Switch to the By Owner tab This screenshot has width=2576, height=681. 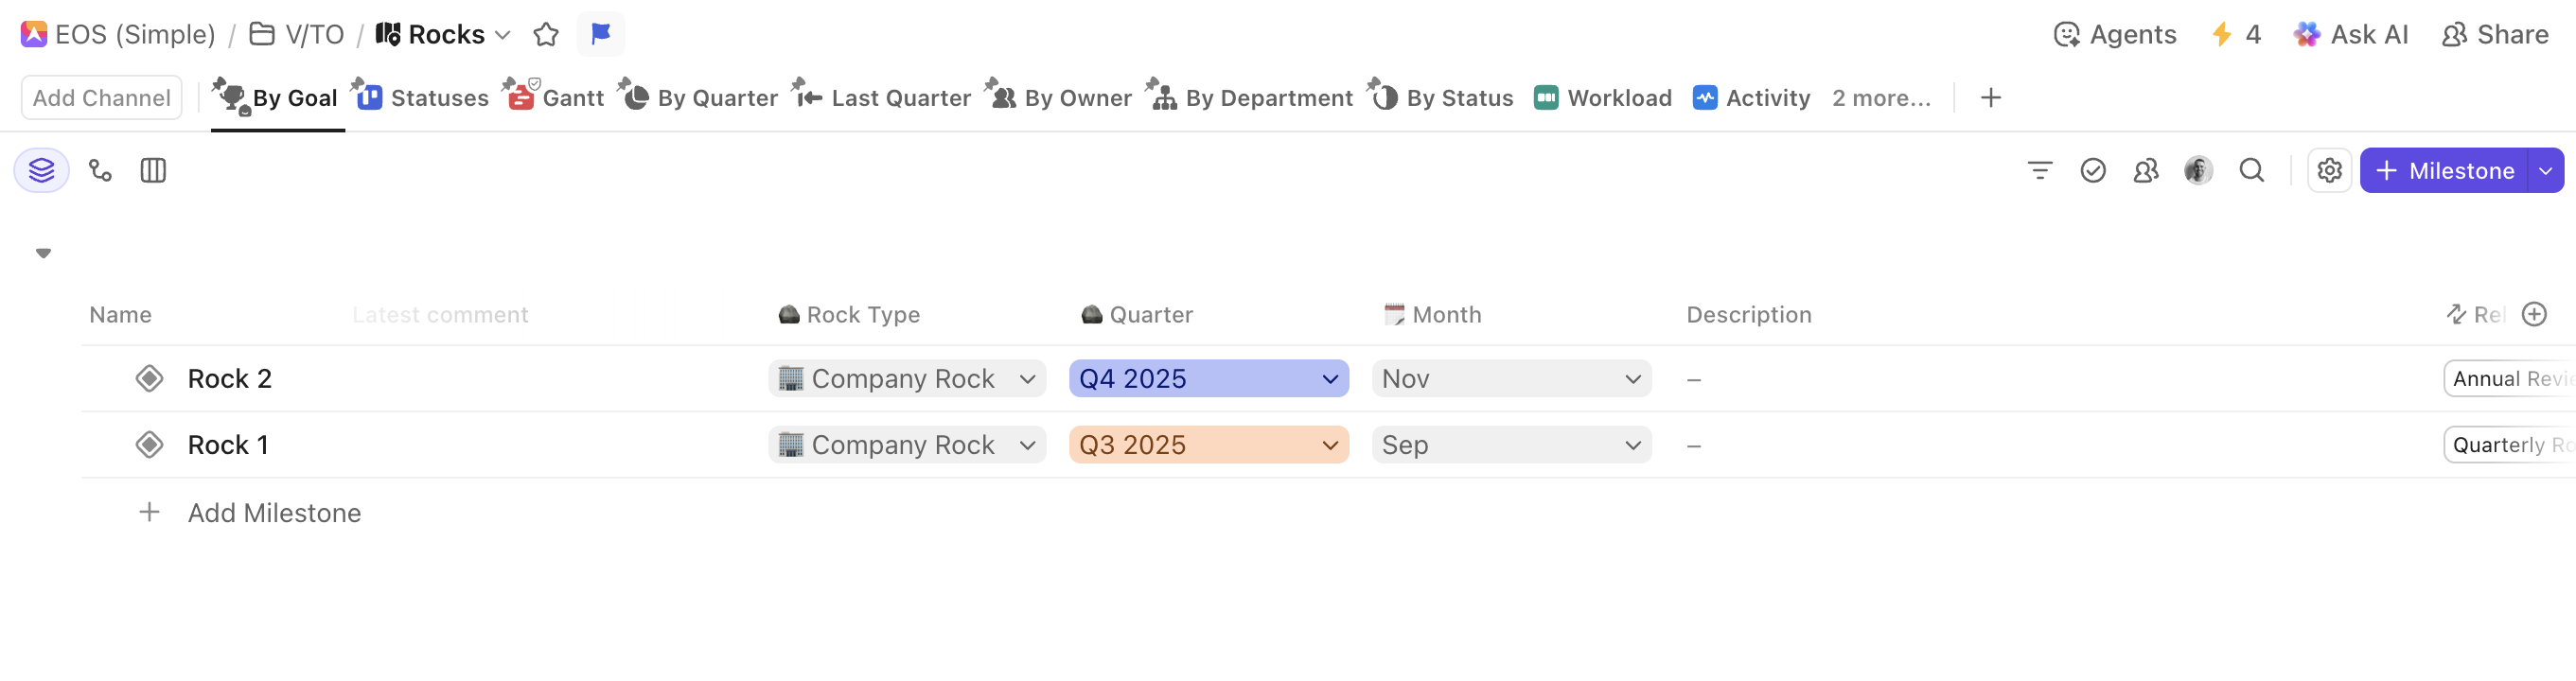[x=1061, y=98]
